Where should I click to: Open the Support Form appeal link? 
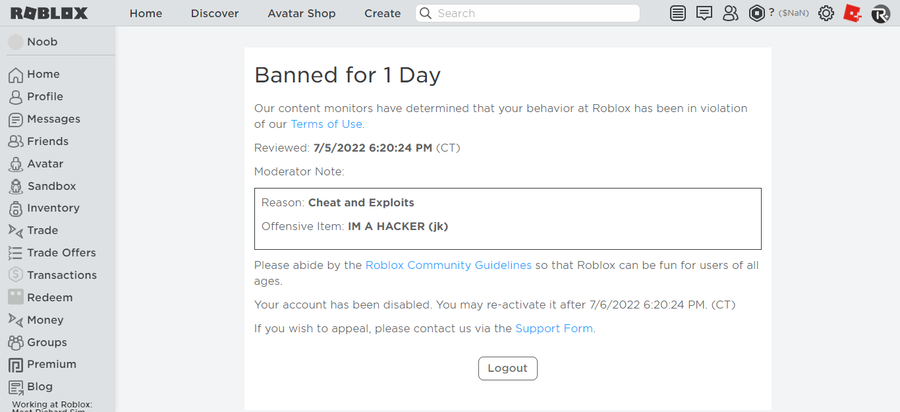coord(553,328)
